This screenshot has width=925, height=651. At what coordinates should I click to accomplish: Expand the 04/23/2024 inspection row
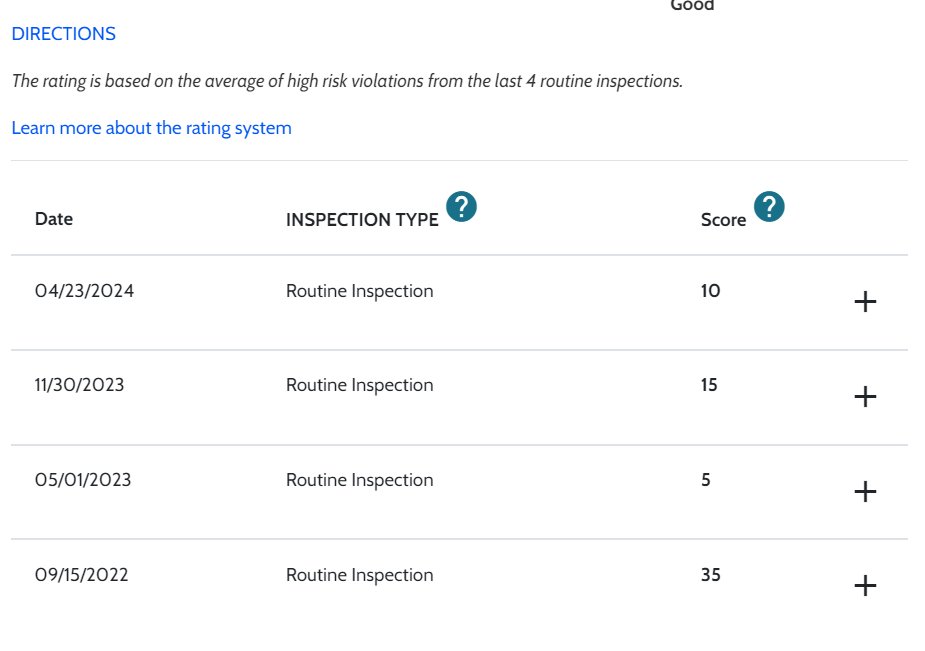[x=865, y=302]
